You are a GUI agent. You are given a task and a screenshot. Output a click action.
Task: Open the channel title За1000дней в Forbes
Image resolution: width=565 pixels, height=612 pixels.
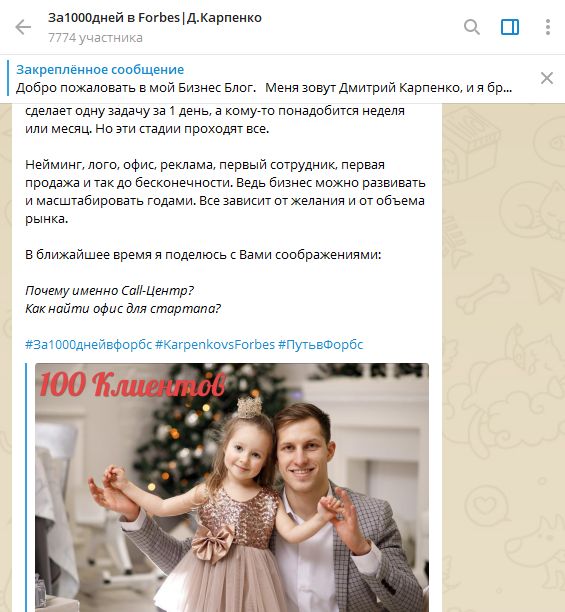(x=155, y=18)
